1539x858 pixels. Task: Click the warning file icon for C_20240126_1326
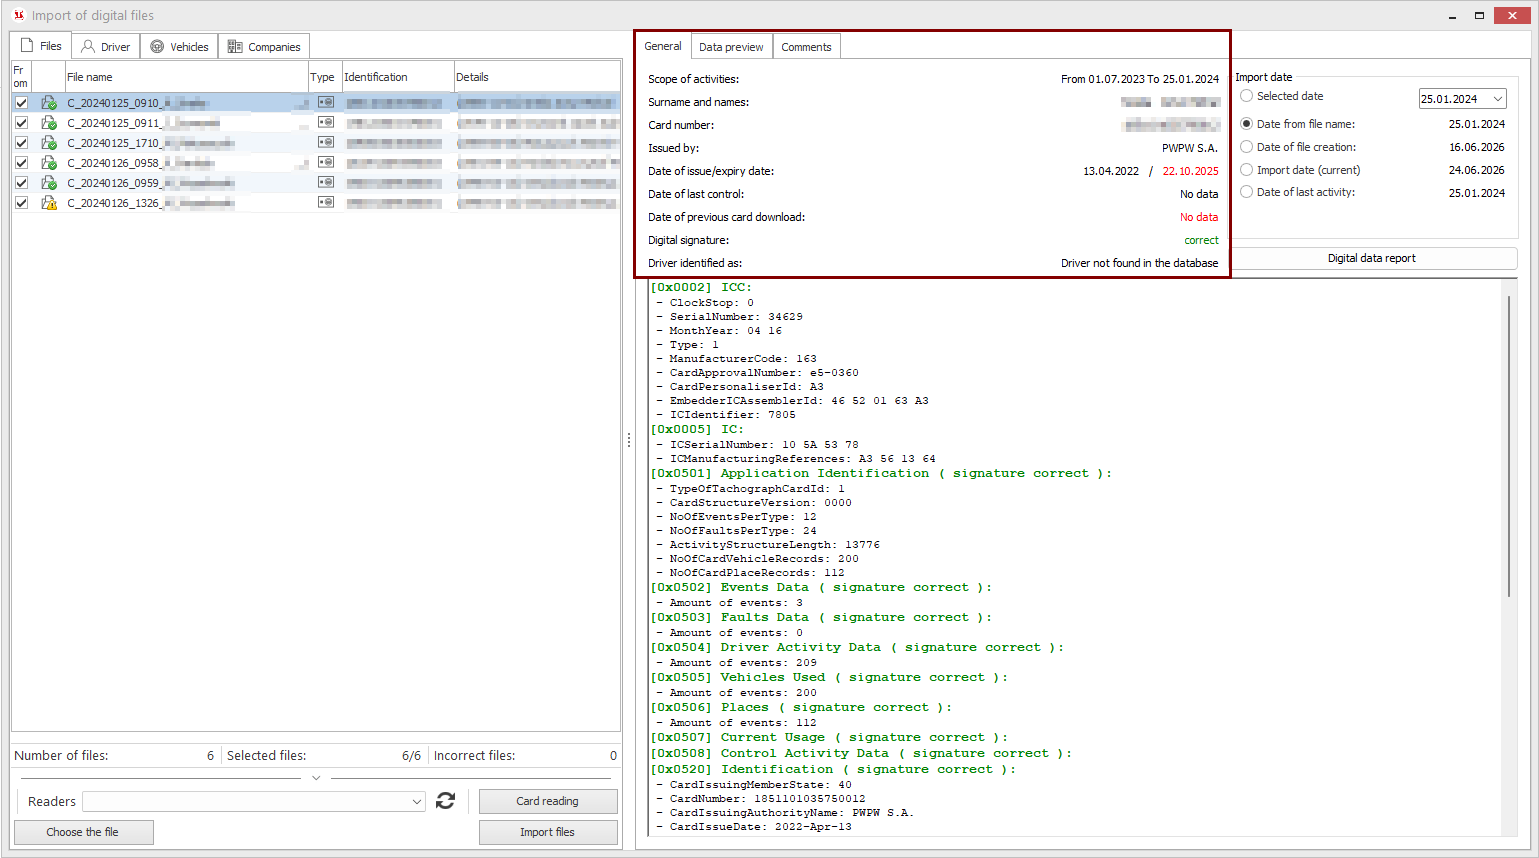tap(48, 203)
